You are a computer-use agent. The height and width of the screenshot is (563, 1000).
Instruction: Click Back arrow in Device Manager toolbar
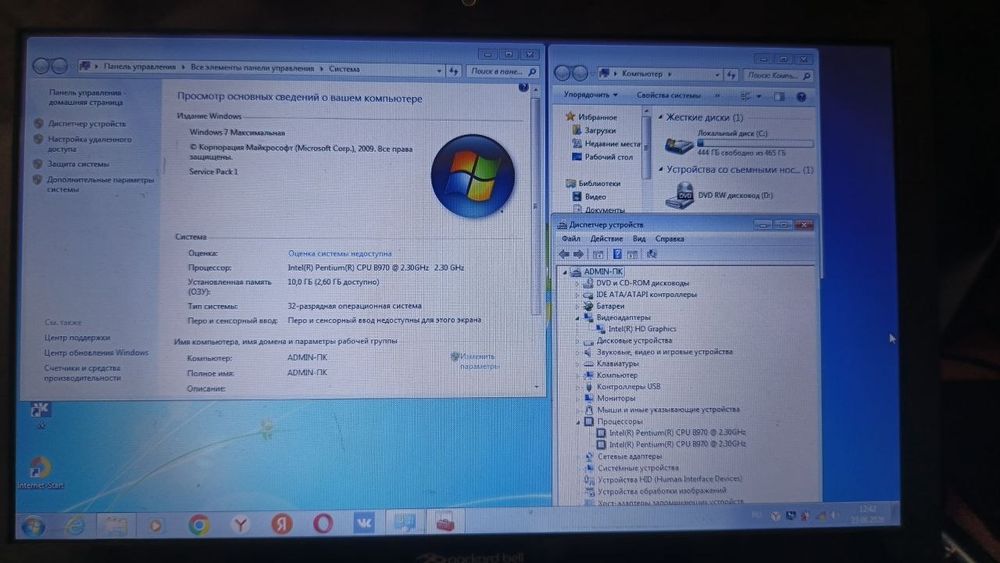(564, 254)
